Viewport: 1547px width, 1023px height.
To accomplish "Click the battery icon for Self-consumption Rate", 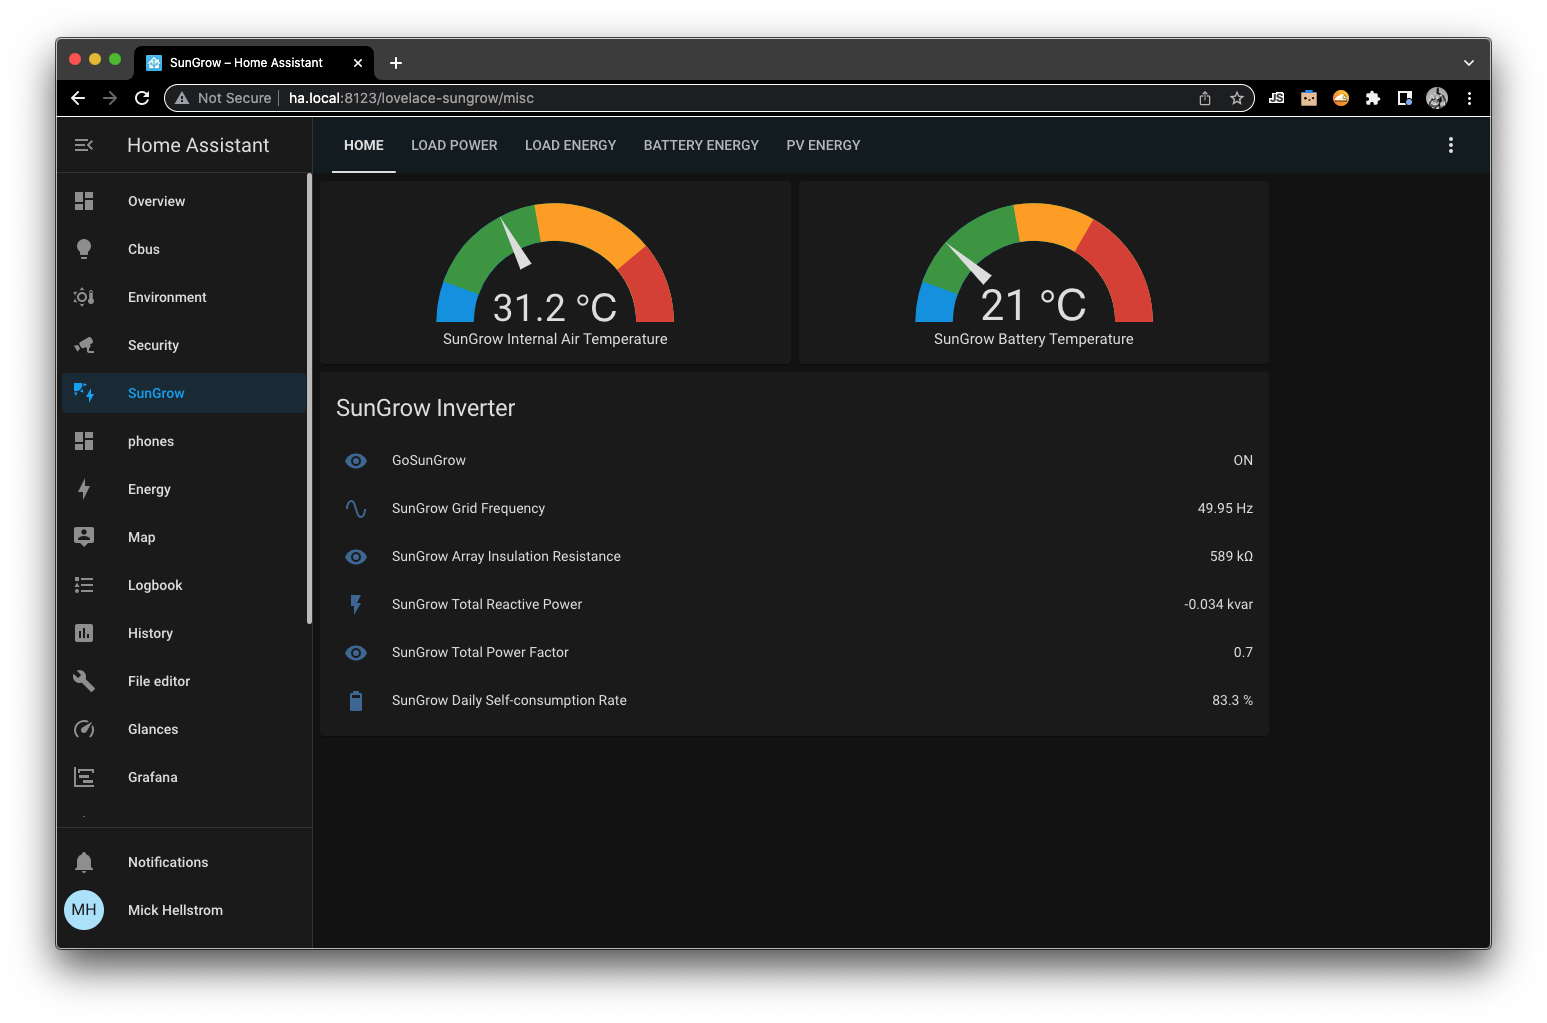I will pos(356,700).
